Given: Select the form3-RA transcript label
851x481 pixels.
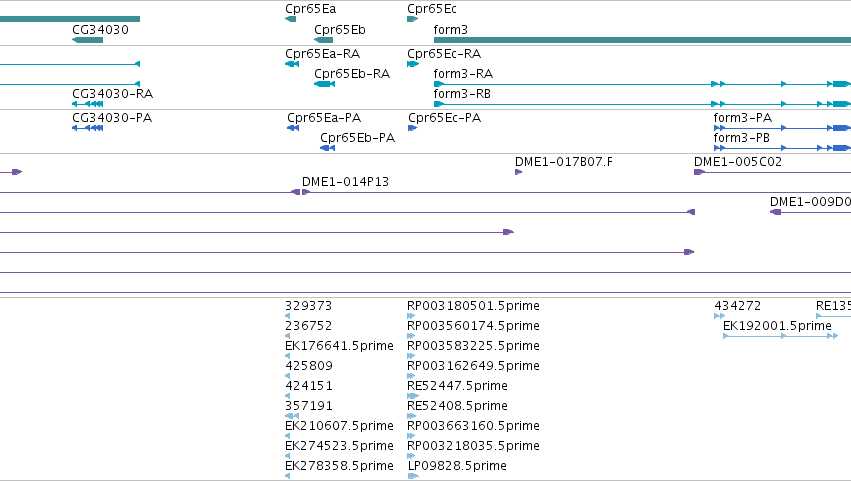Looking at the screenshot, I should 463,74.
